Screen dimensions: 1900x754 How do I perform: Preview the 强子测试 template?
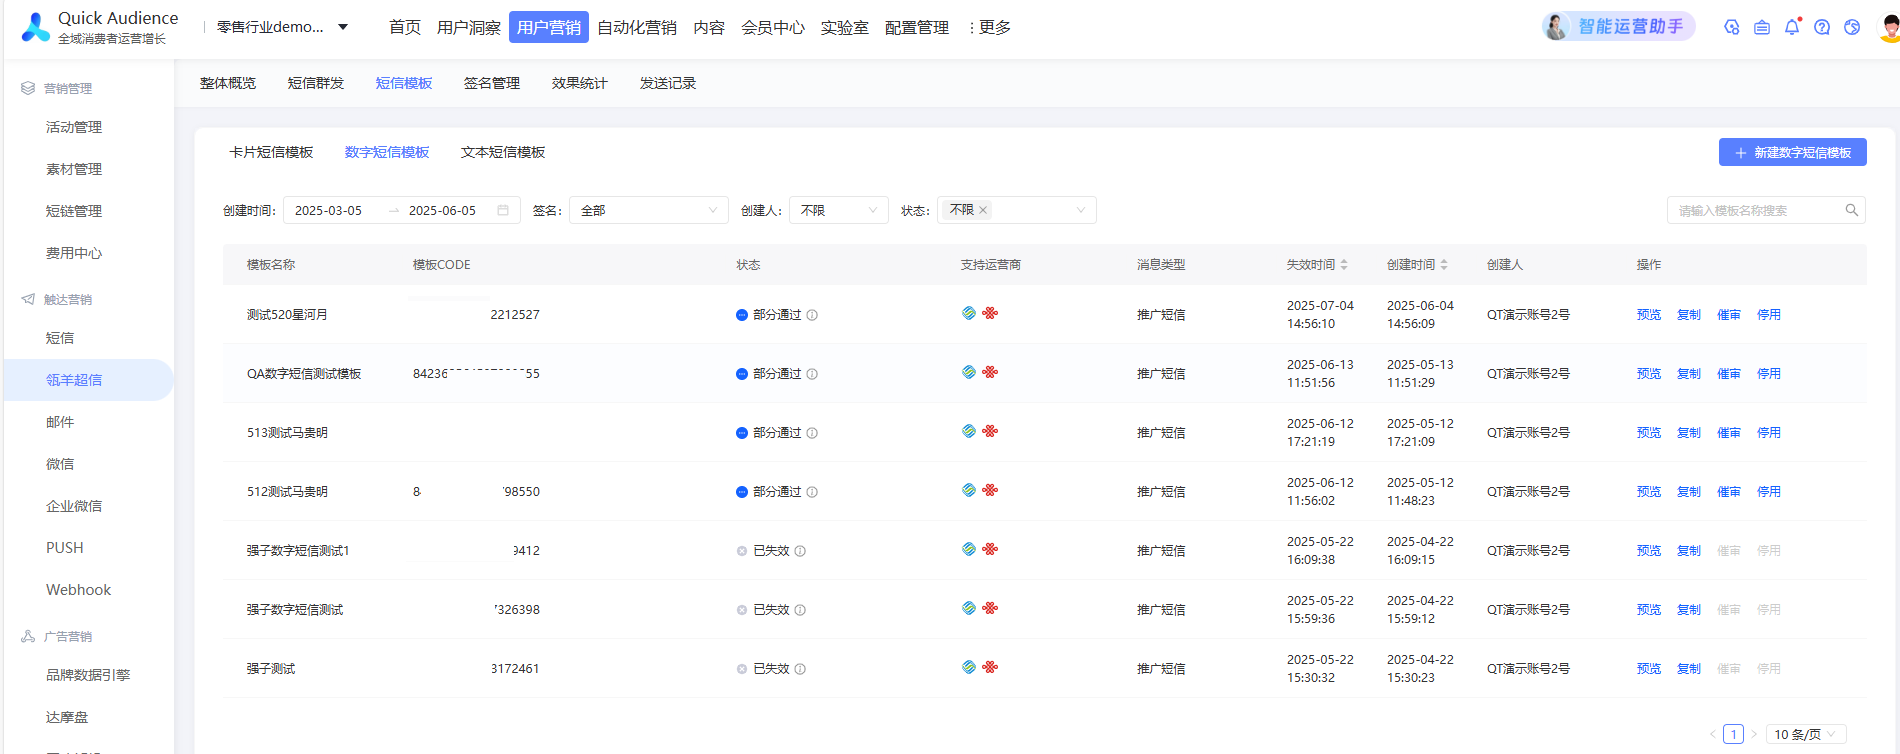point(1649,669)
